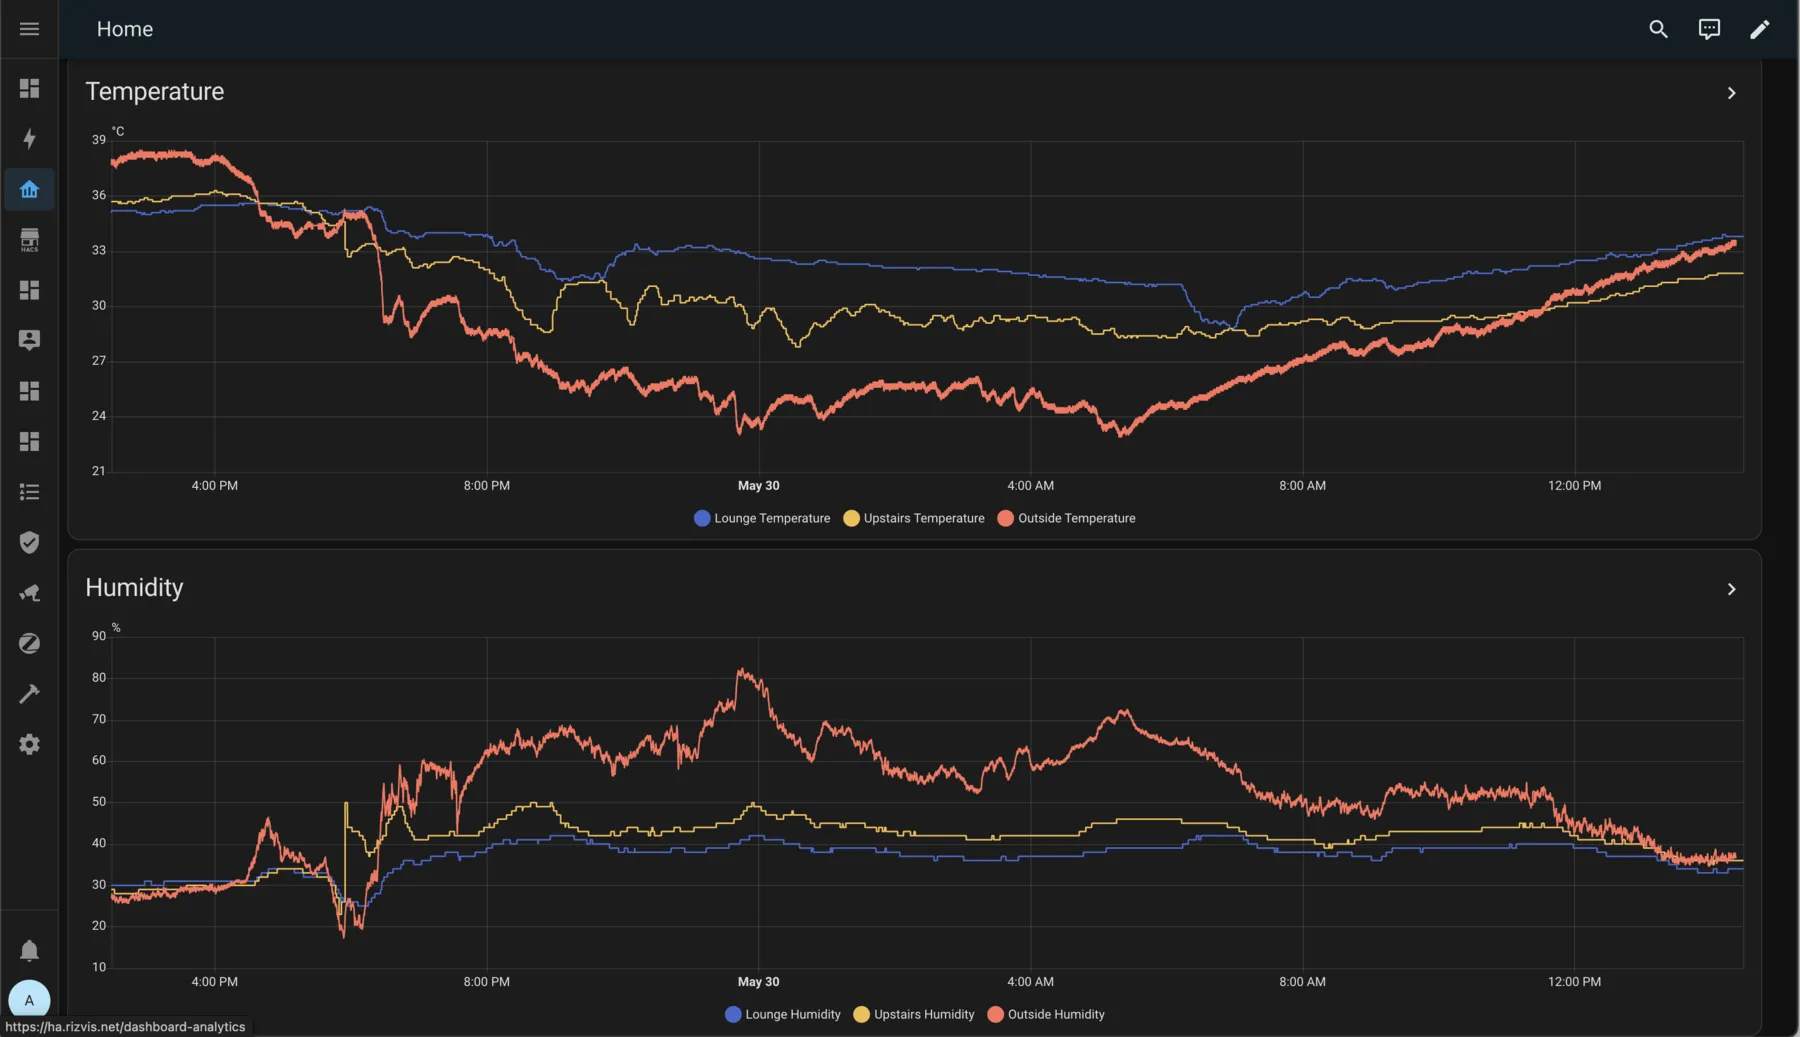
Task: Click the 12:00 PM label under Temperature chart
Action: (x=1575, y=486)
